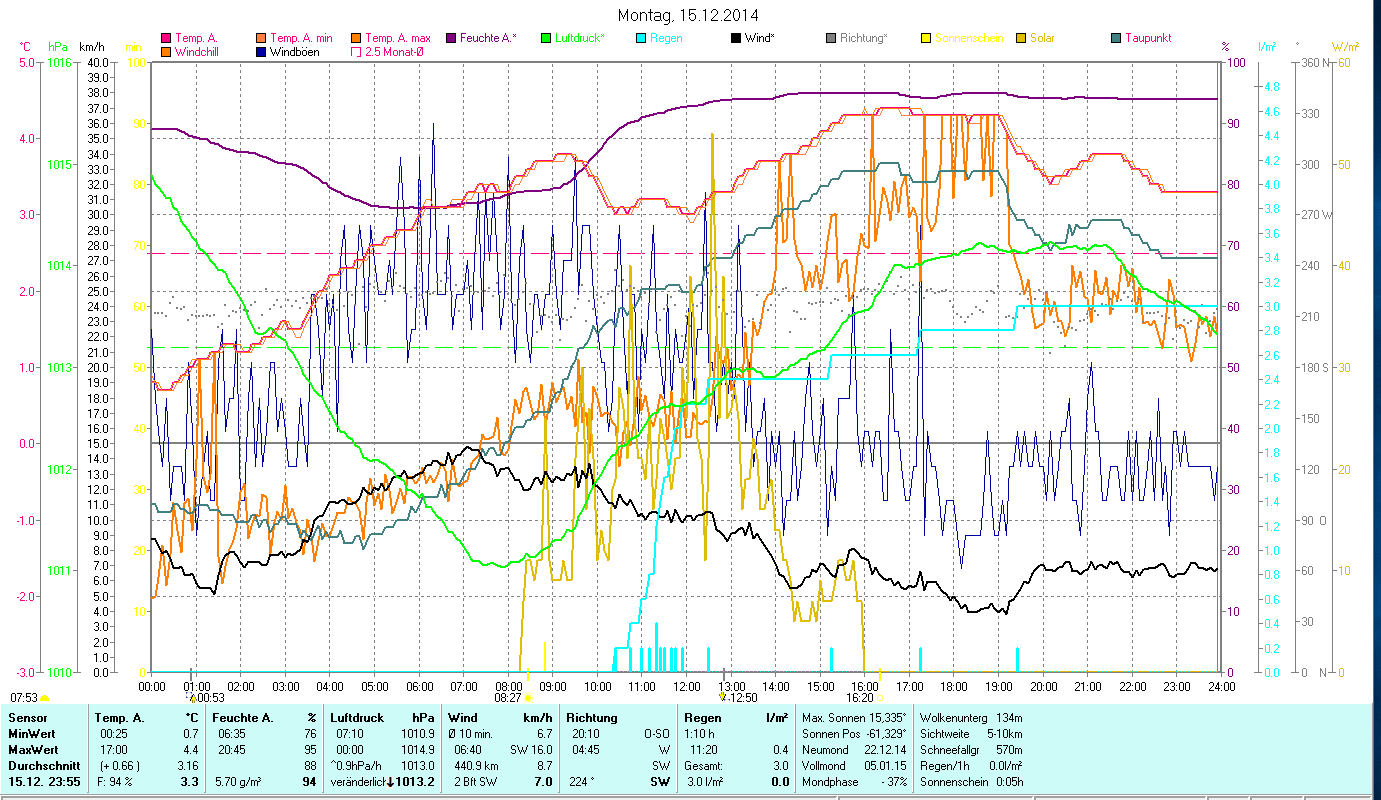Click the wind direction value 224 °
The width and height of the screenshot is (1381, 800).
pyautogui.click(x=582, y=782)
